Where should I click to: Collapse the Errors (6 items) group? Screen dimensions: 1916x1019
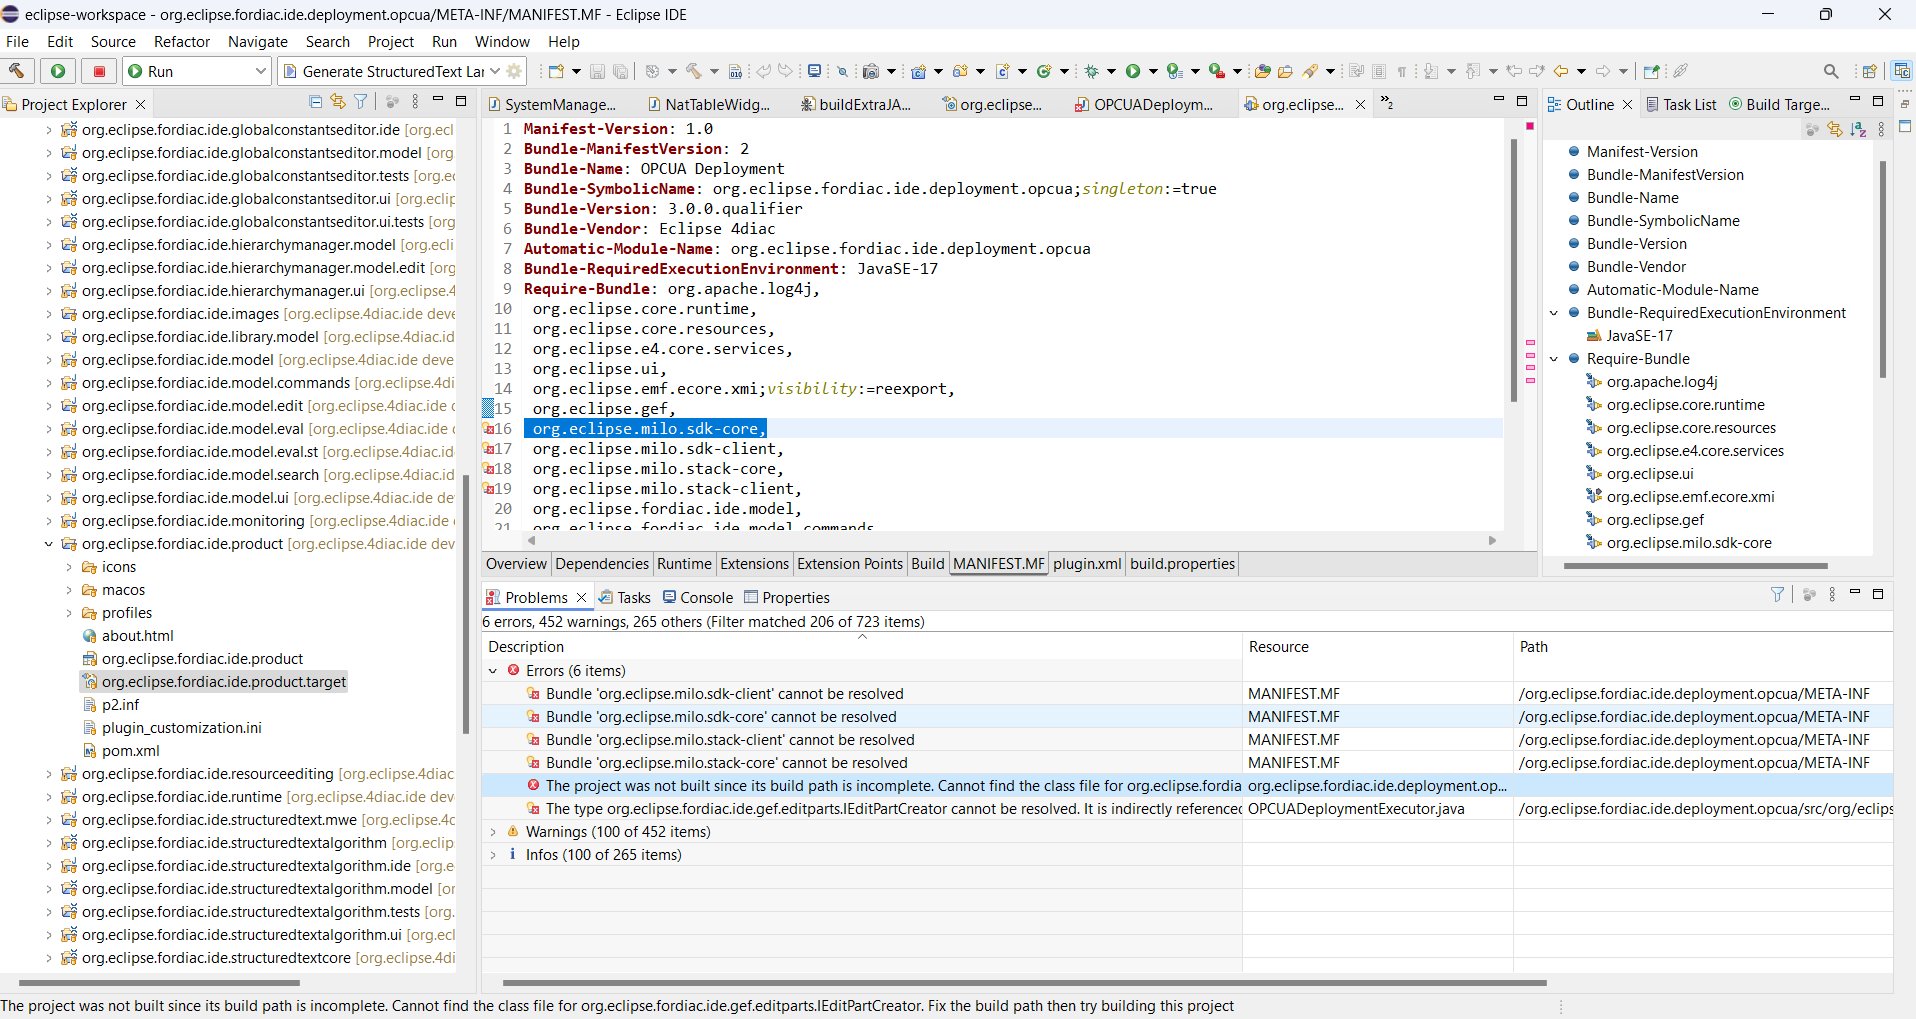point(493,671)
